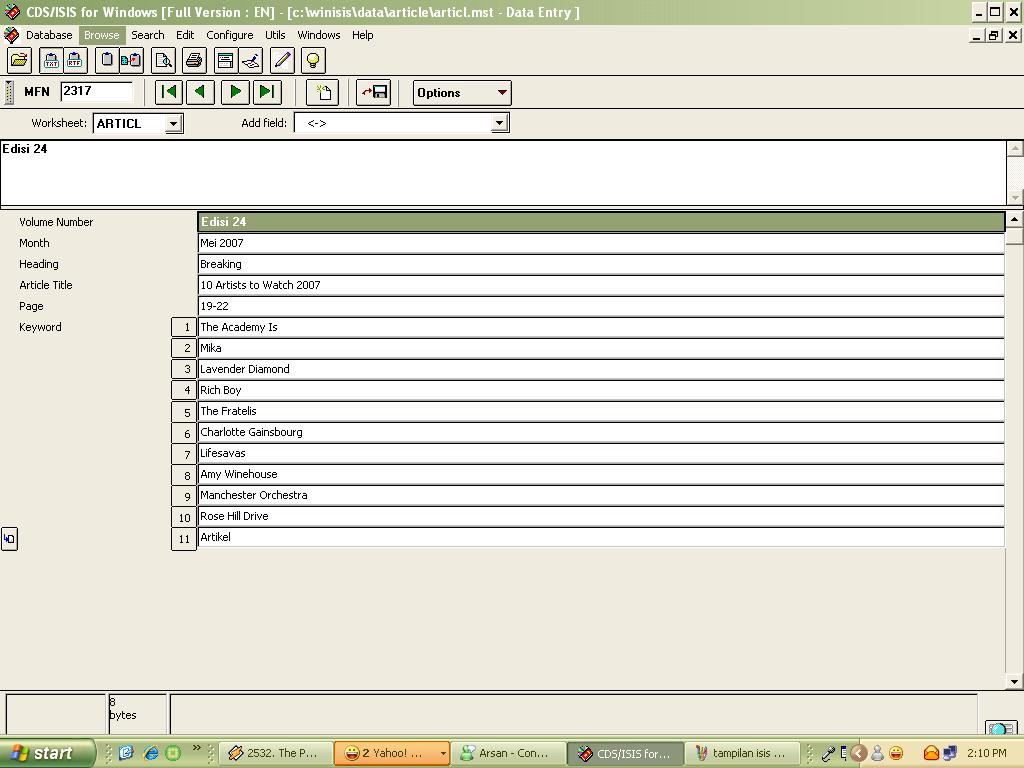Screen dimensions: 1024x768
Task: Click keyword field Artikel
Action: coord(601,537)
